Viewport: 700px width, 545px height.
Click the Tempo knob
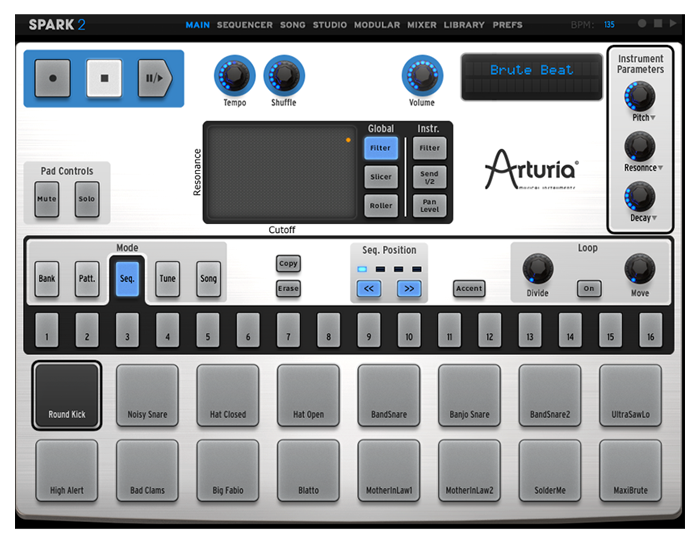click(235, 75)
